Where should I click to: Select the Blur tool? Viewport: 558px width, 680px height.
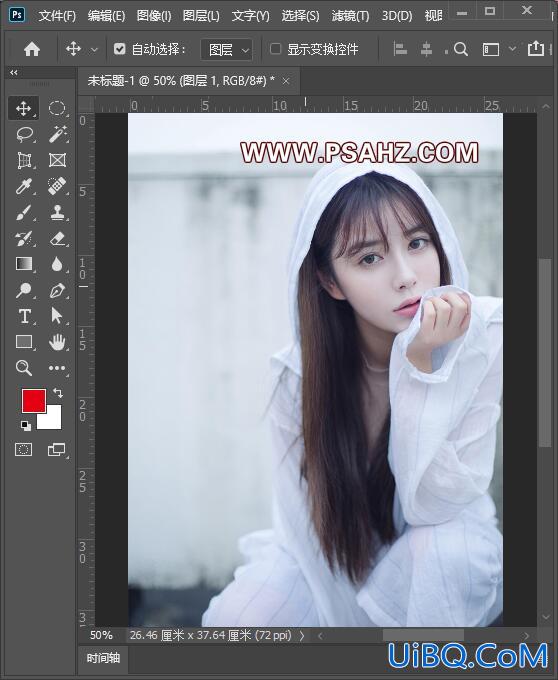point(57,264)
